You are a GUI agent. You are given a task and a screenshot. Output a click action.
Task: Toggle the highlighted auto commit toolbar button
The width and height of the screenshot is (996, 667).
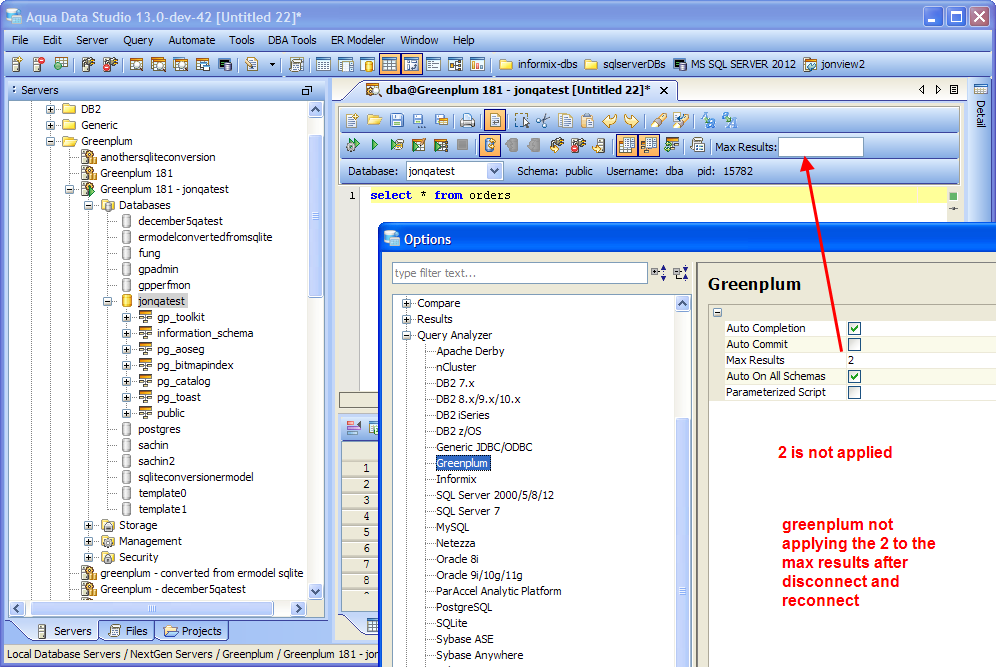pyautogui.click(x=489, y=145)
